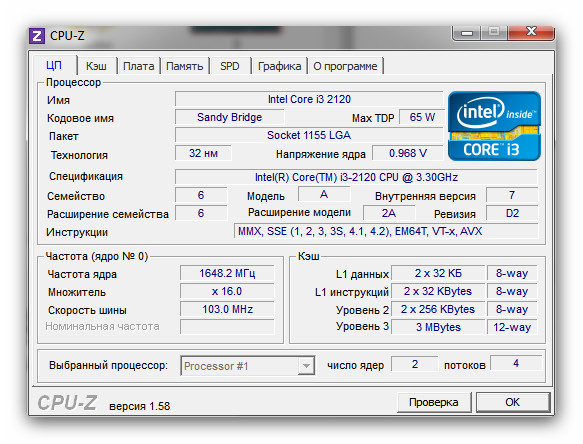Click the Семейство value 6
Image resolution: width=583 pixels, height=444 pixels.
click(201, 195)
